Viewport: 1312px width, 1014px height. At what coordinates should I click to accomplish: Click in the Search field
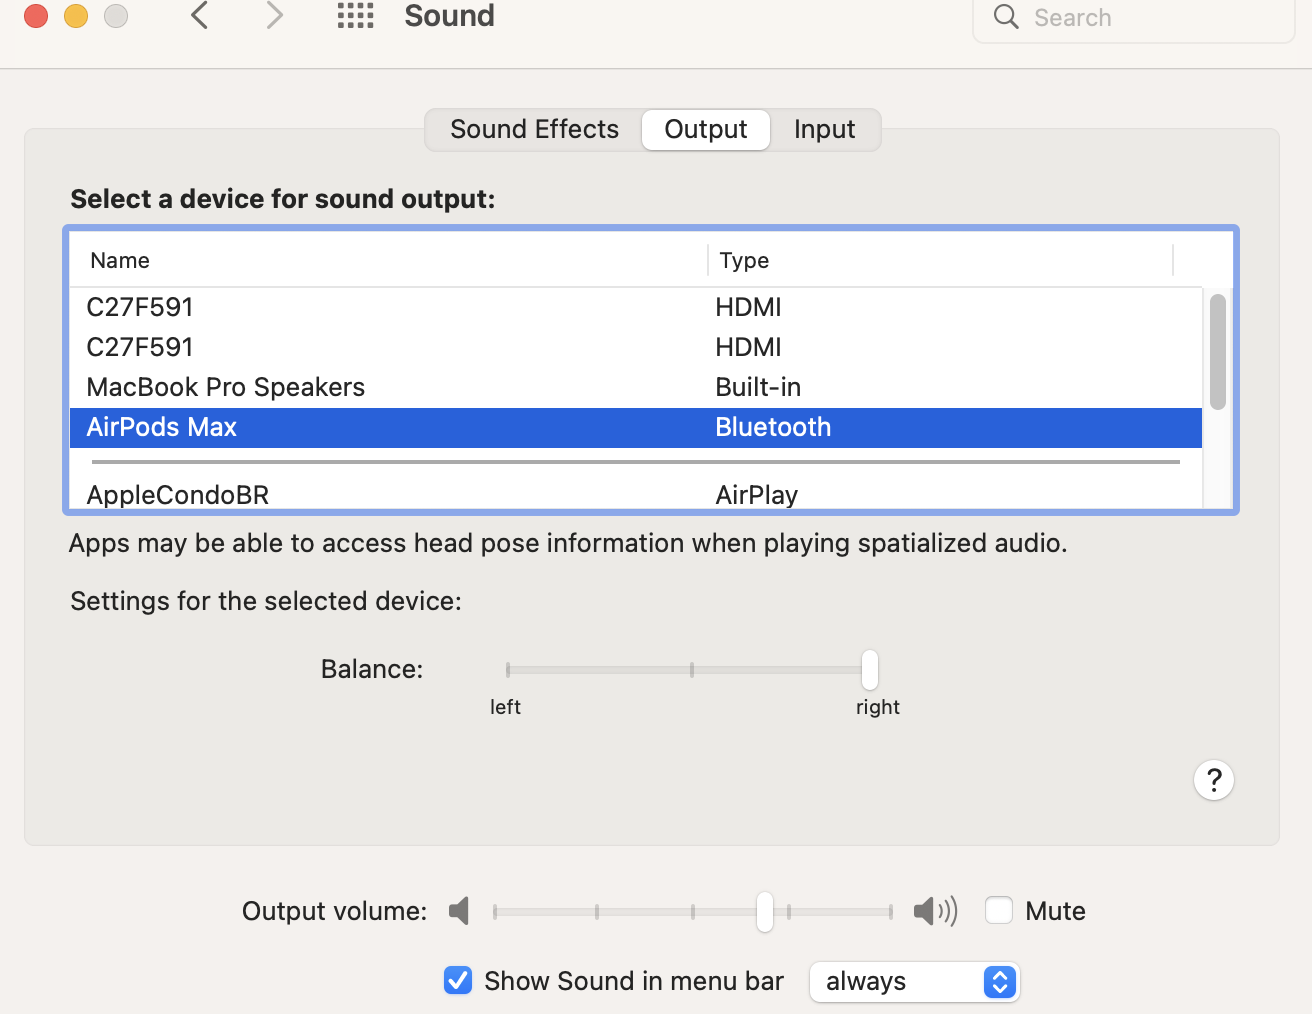[1134, 18]
